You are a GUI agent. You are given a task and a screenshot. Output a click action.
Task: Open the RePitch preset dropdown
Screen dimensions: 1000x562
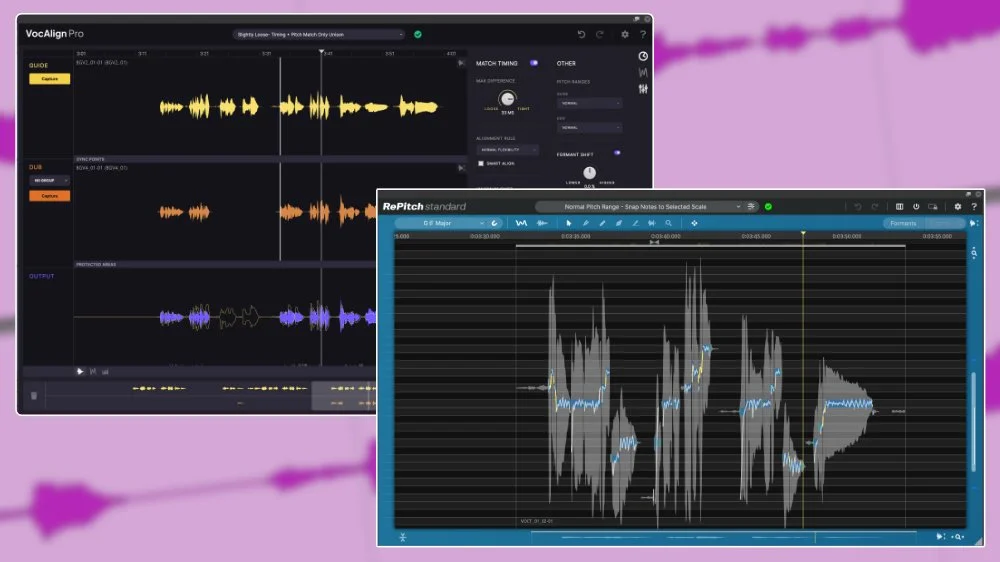click(x=640, y=207)
